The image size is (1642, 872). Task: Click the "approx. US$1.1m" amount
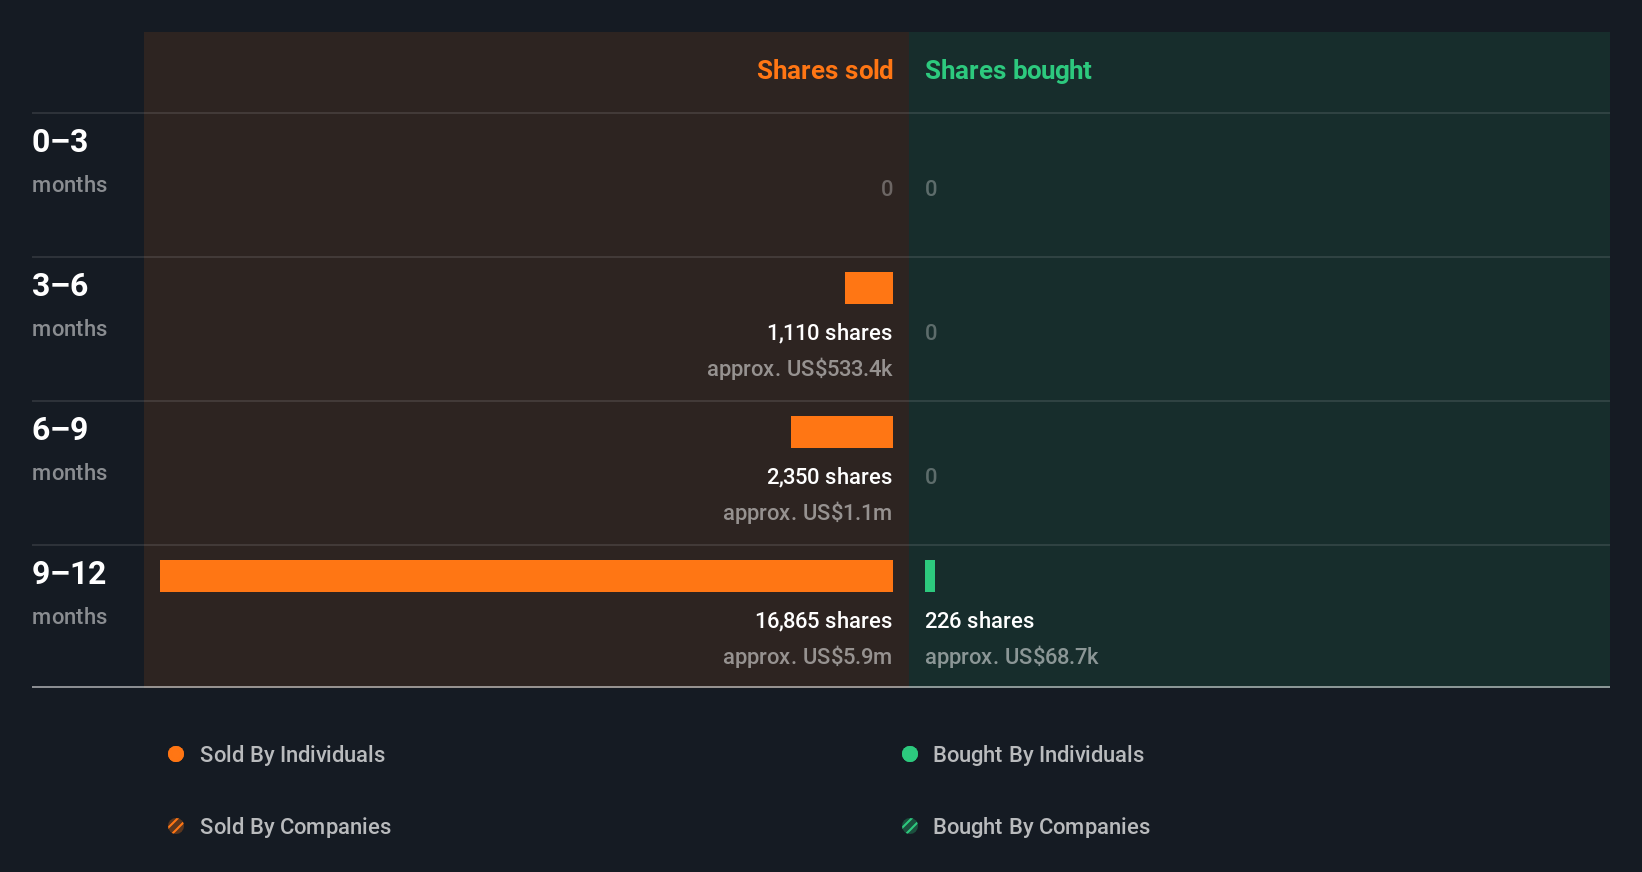pos(808,512)
